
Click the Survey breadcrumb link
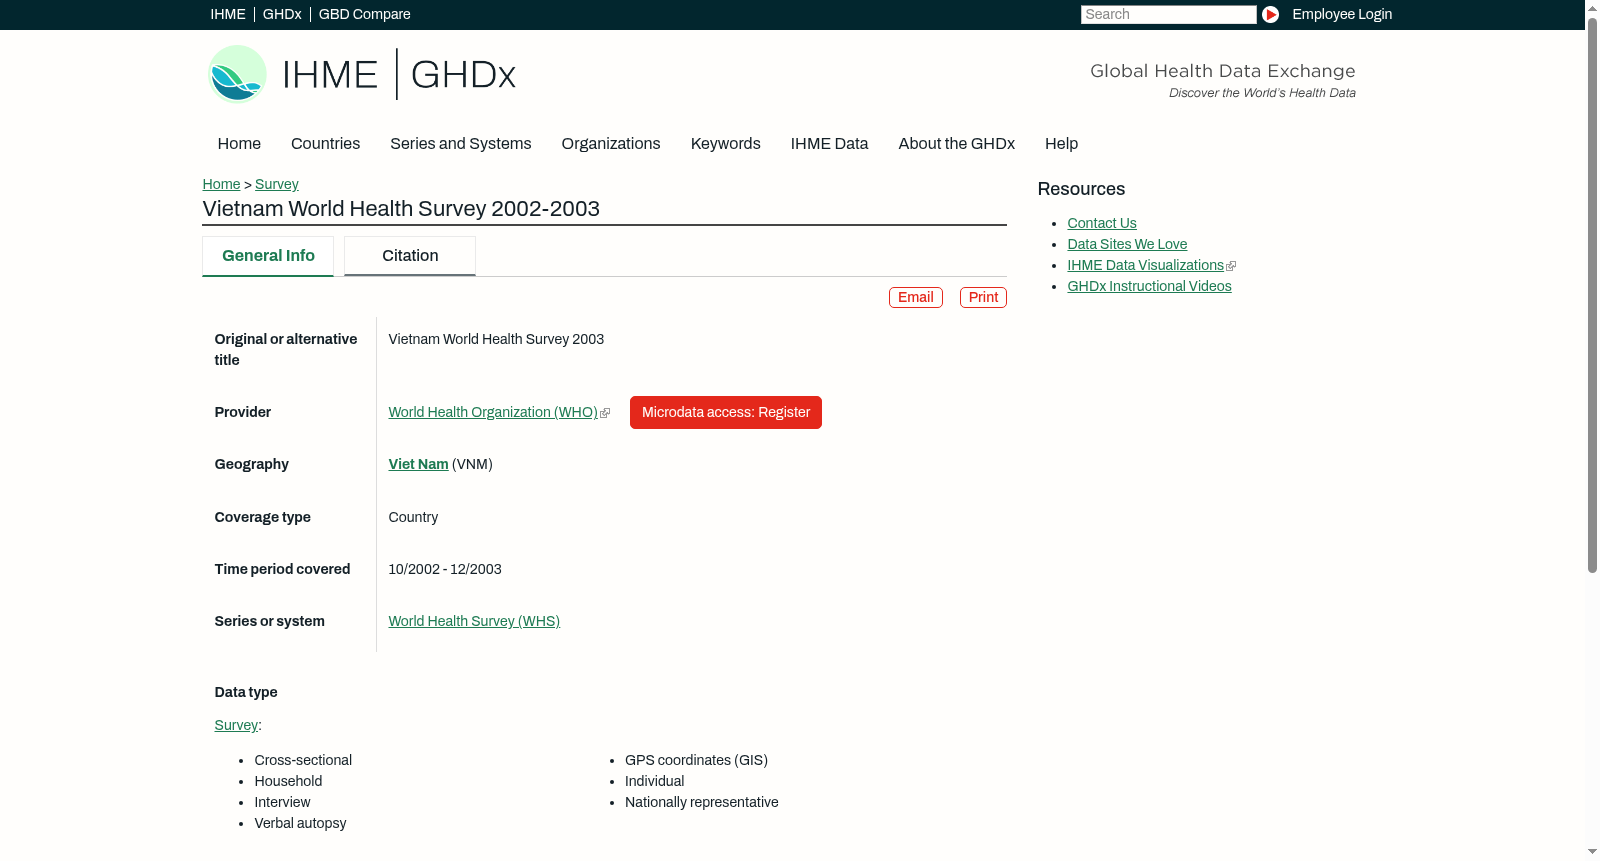click(x=277, y=184)
